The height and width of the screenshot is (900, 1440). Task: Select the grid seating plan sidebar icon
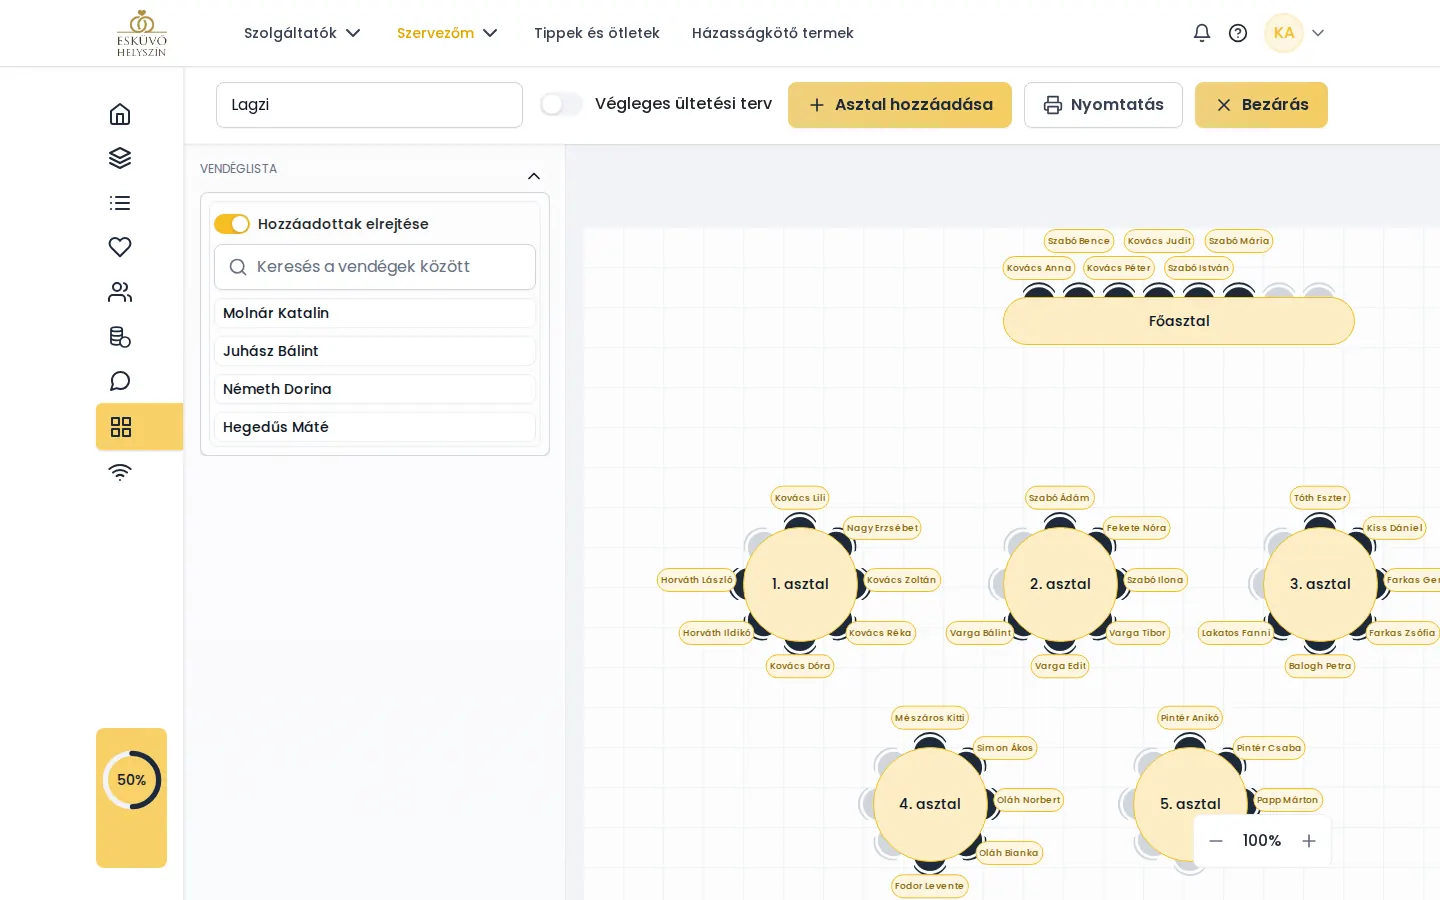point(121,427)
